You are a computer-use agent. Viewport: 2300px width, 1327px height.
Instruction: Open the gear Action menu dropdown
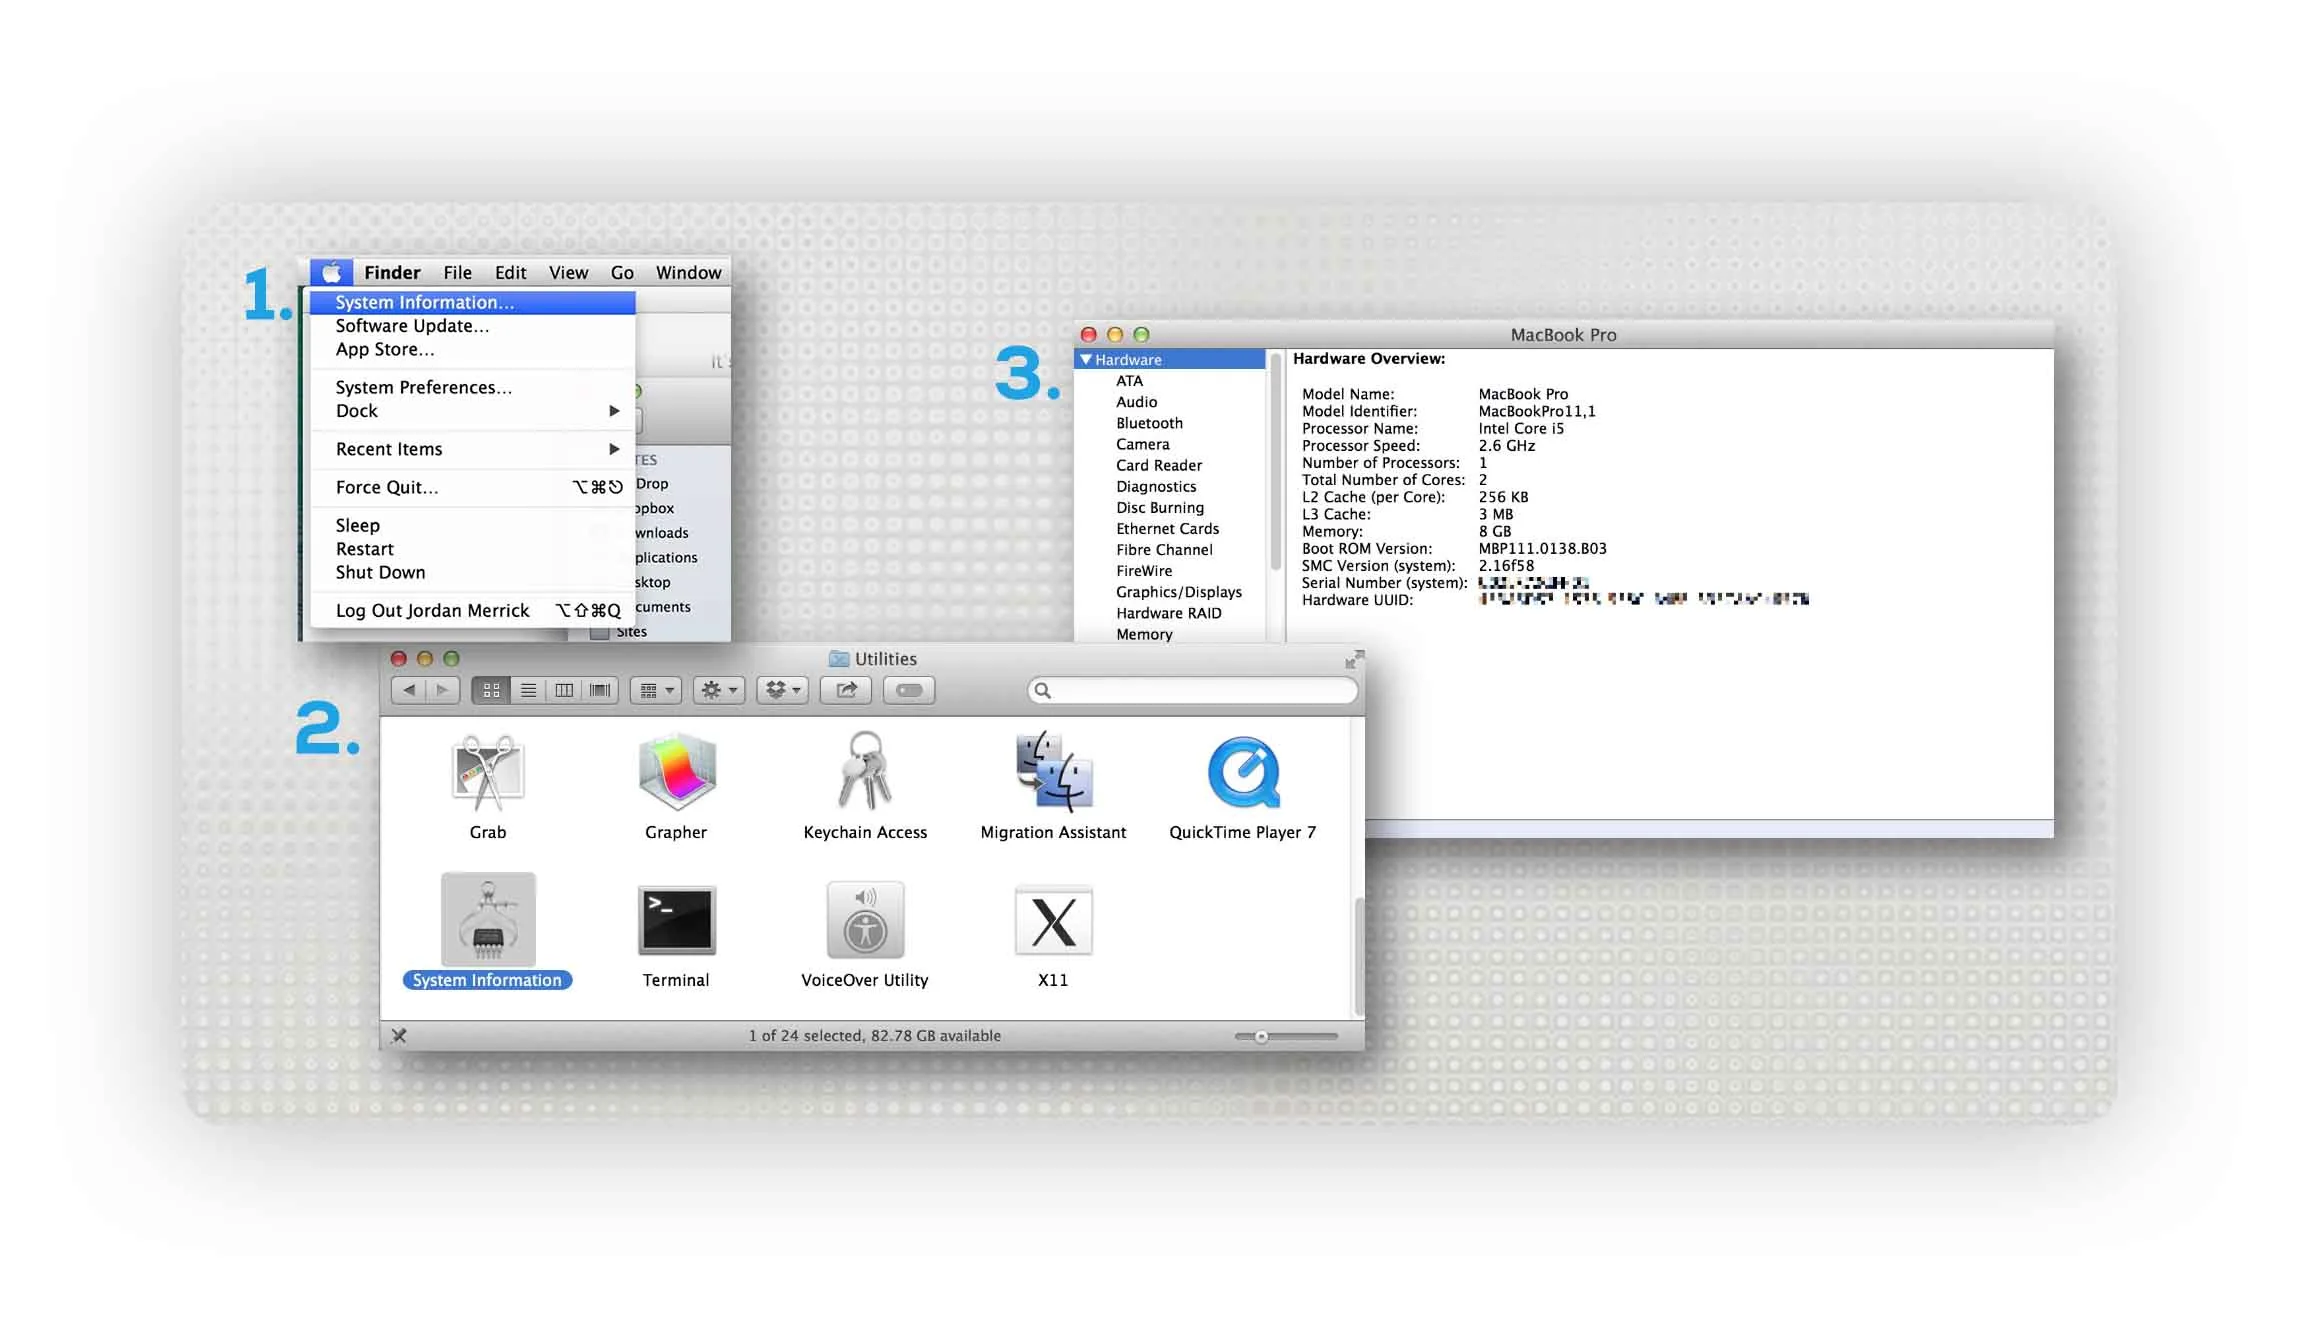(719, 690)
